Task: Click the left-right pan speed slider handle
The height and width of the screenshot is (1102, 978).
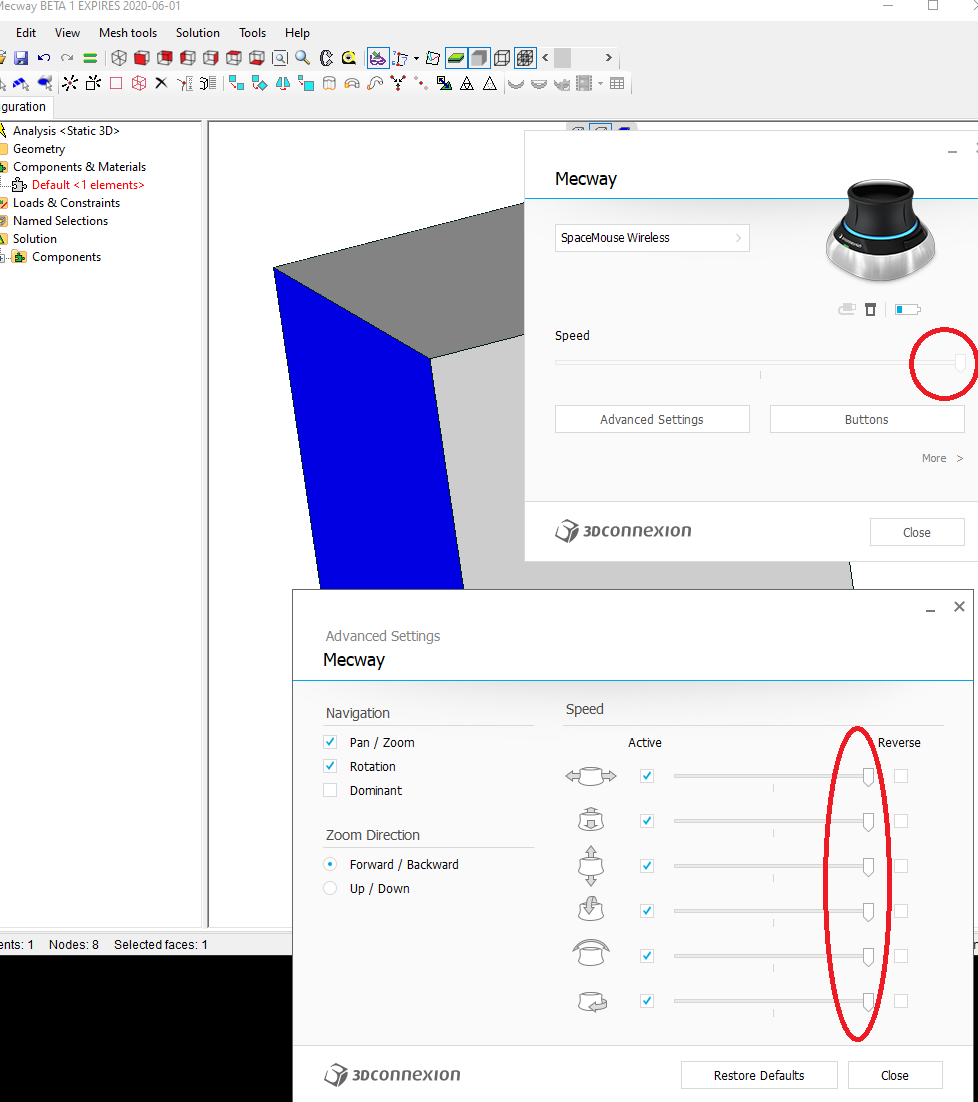Action: click(868, 777)
